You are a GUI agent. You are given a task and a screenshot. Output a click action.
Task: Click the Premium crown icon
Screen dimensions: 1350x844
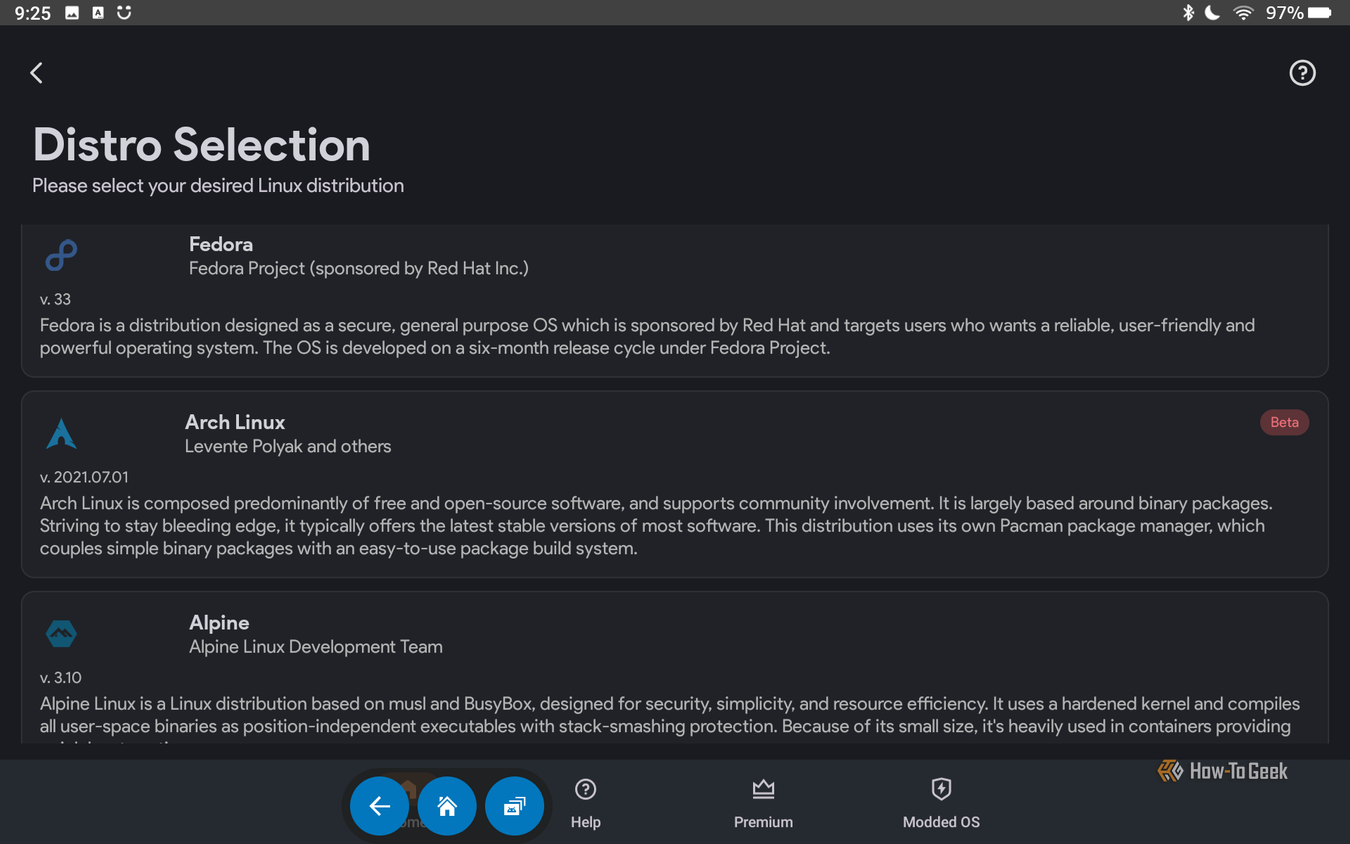tap(763, 789)
